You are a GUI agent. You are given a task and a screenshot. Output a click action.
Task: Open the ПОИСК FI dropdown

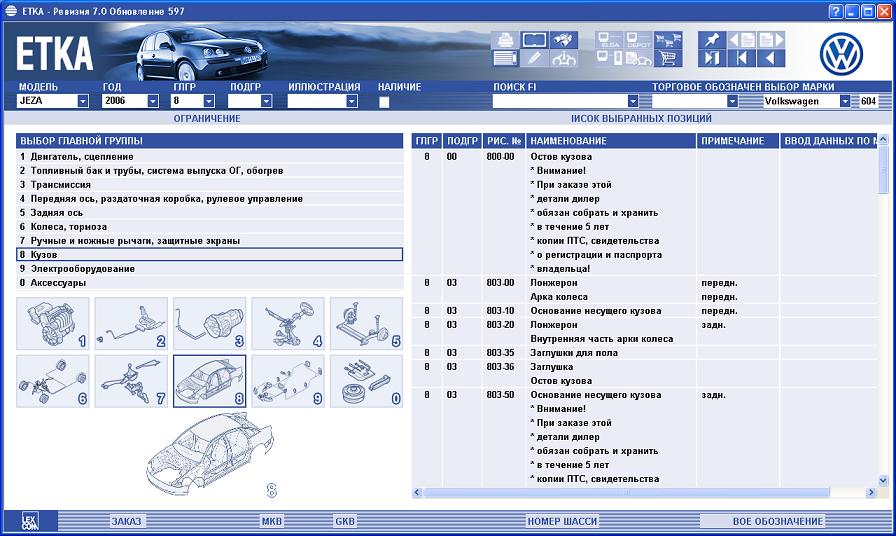click(633, 101)
